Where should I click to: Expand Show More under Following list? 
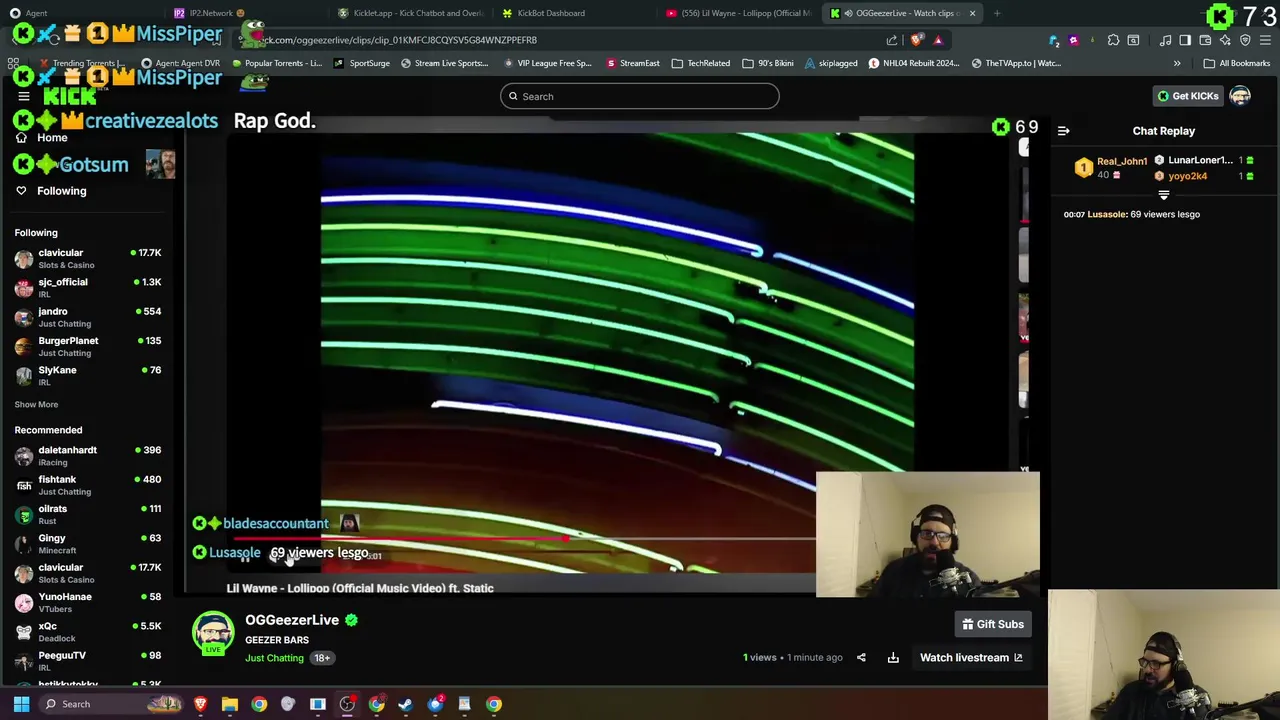click(36, 405)
